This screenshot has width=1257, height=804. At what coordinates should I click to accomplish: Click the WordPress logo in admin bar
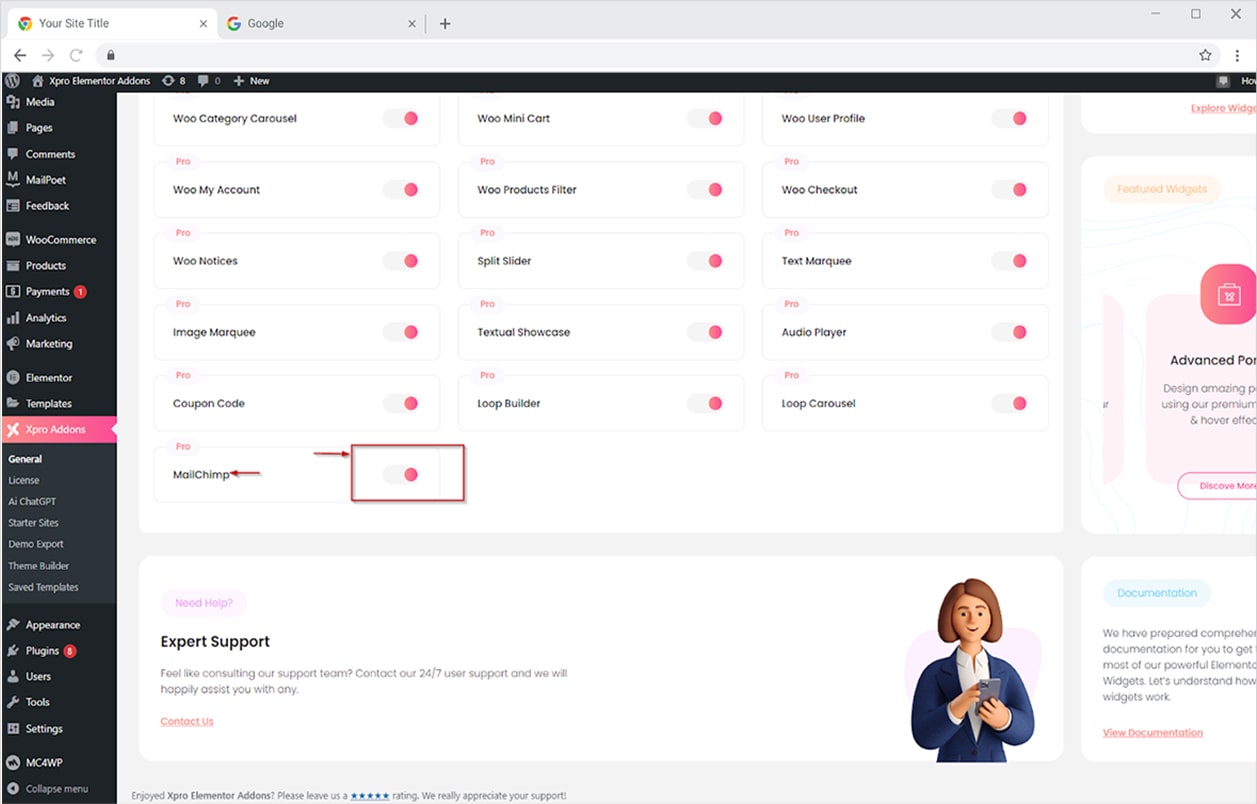pos(12,81)
